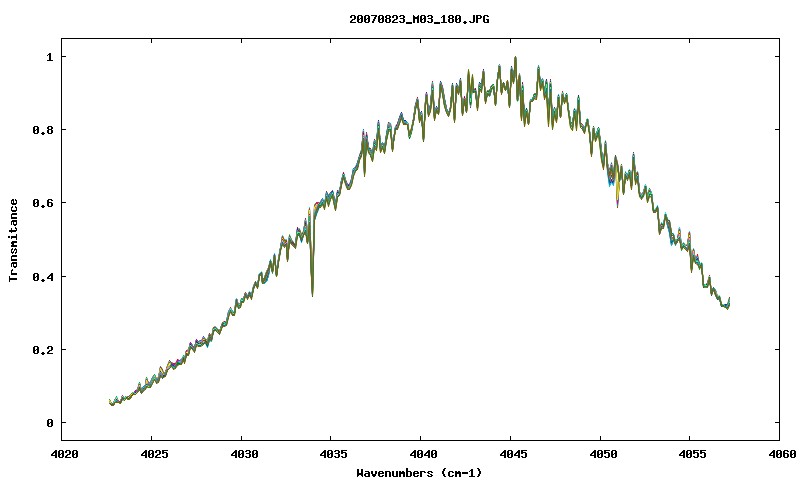Click y-axis tick label 0
This screenshot has height=480, width=800.
point(49,423)
